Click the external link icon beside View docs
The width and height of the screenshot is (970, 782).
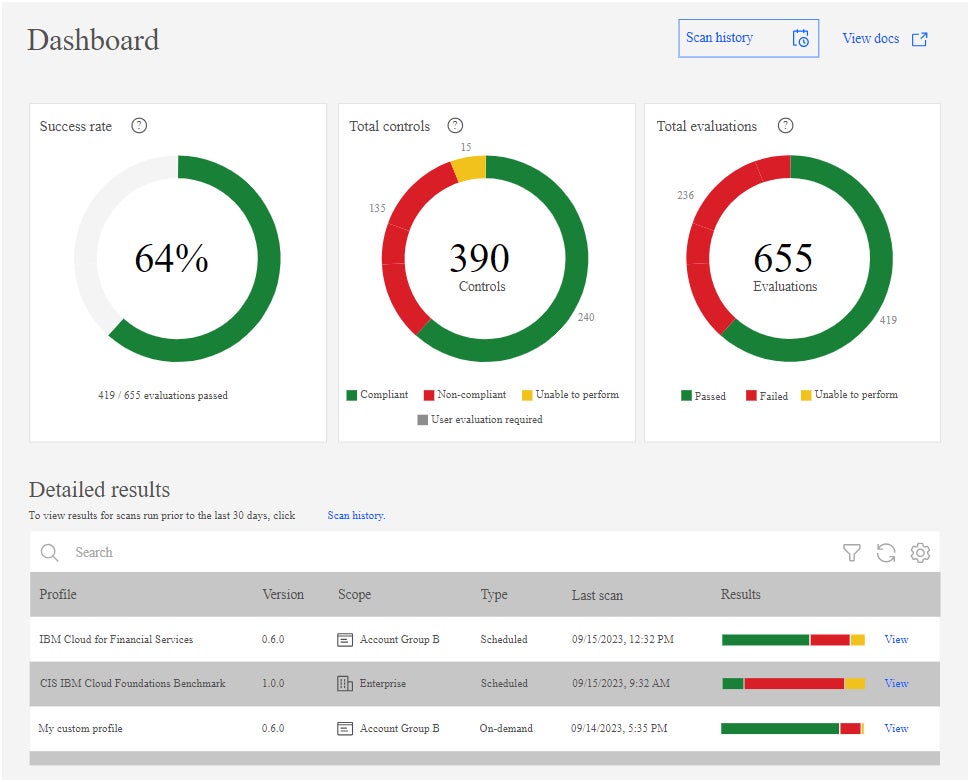pyautogui.click(x=919, y=39)
